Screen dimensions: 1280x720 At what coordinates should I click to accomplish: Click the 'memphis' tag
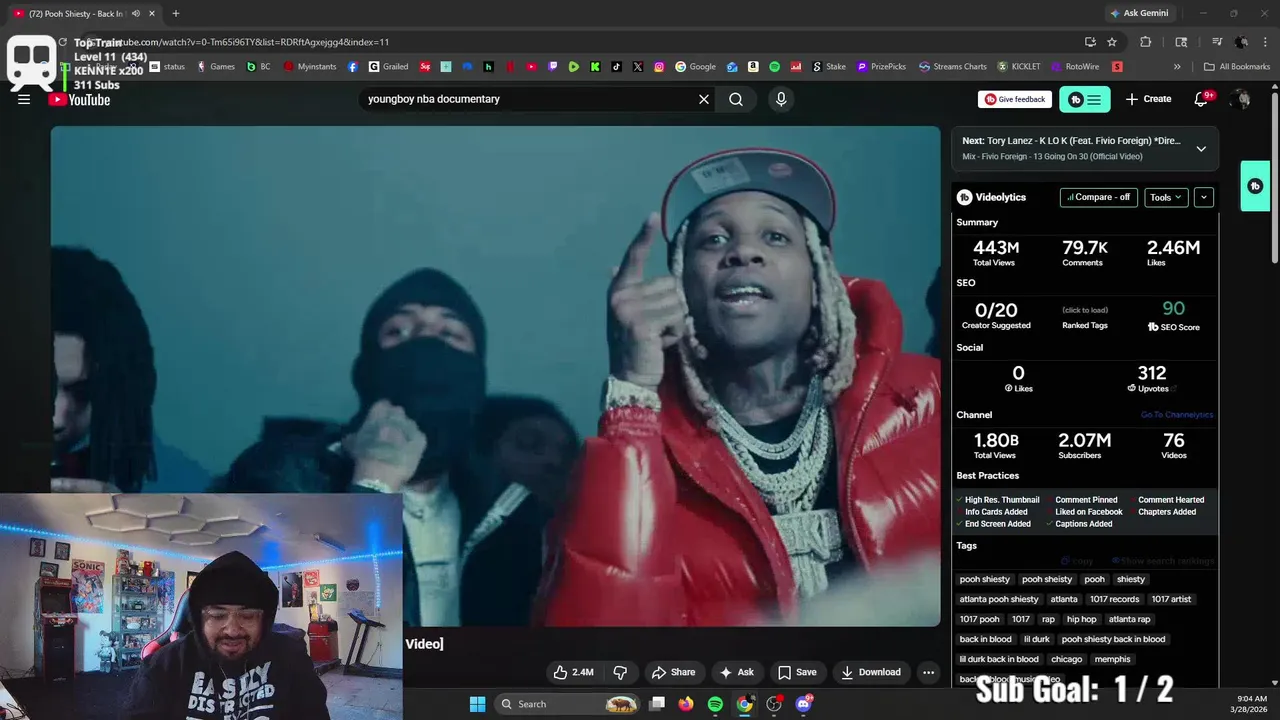[x=1112, y=659]
